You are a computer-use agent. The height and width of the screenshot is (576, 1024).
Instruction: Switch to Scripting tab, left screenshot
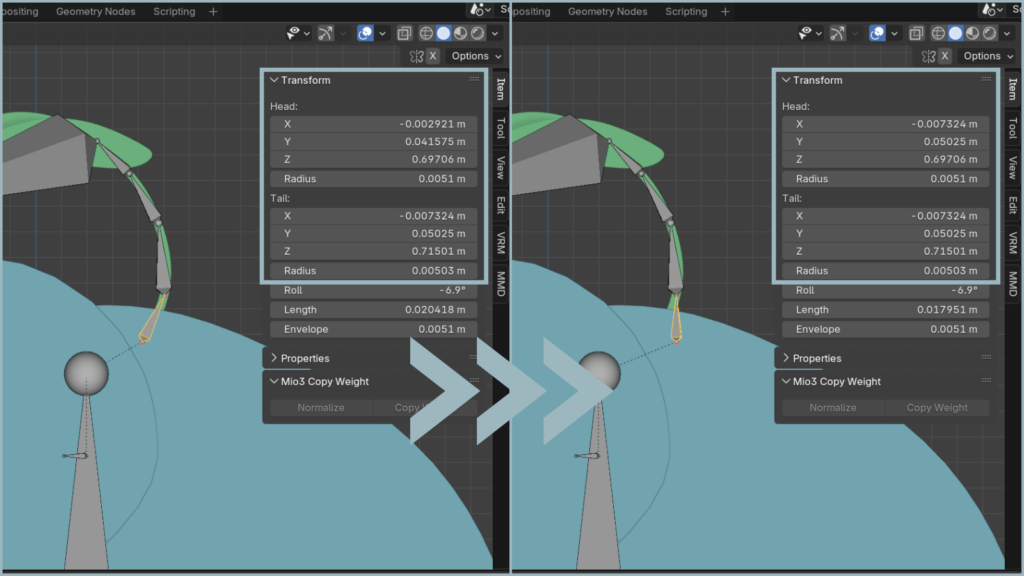pyautogui.click(x=174, y=11)
